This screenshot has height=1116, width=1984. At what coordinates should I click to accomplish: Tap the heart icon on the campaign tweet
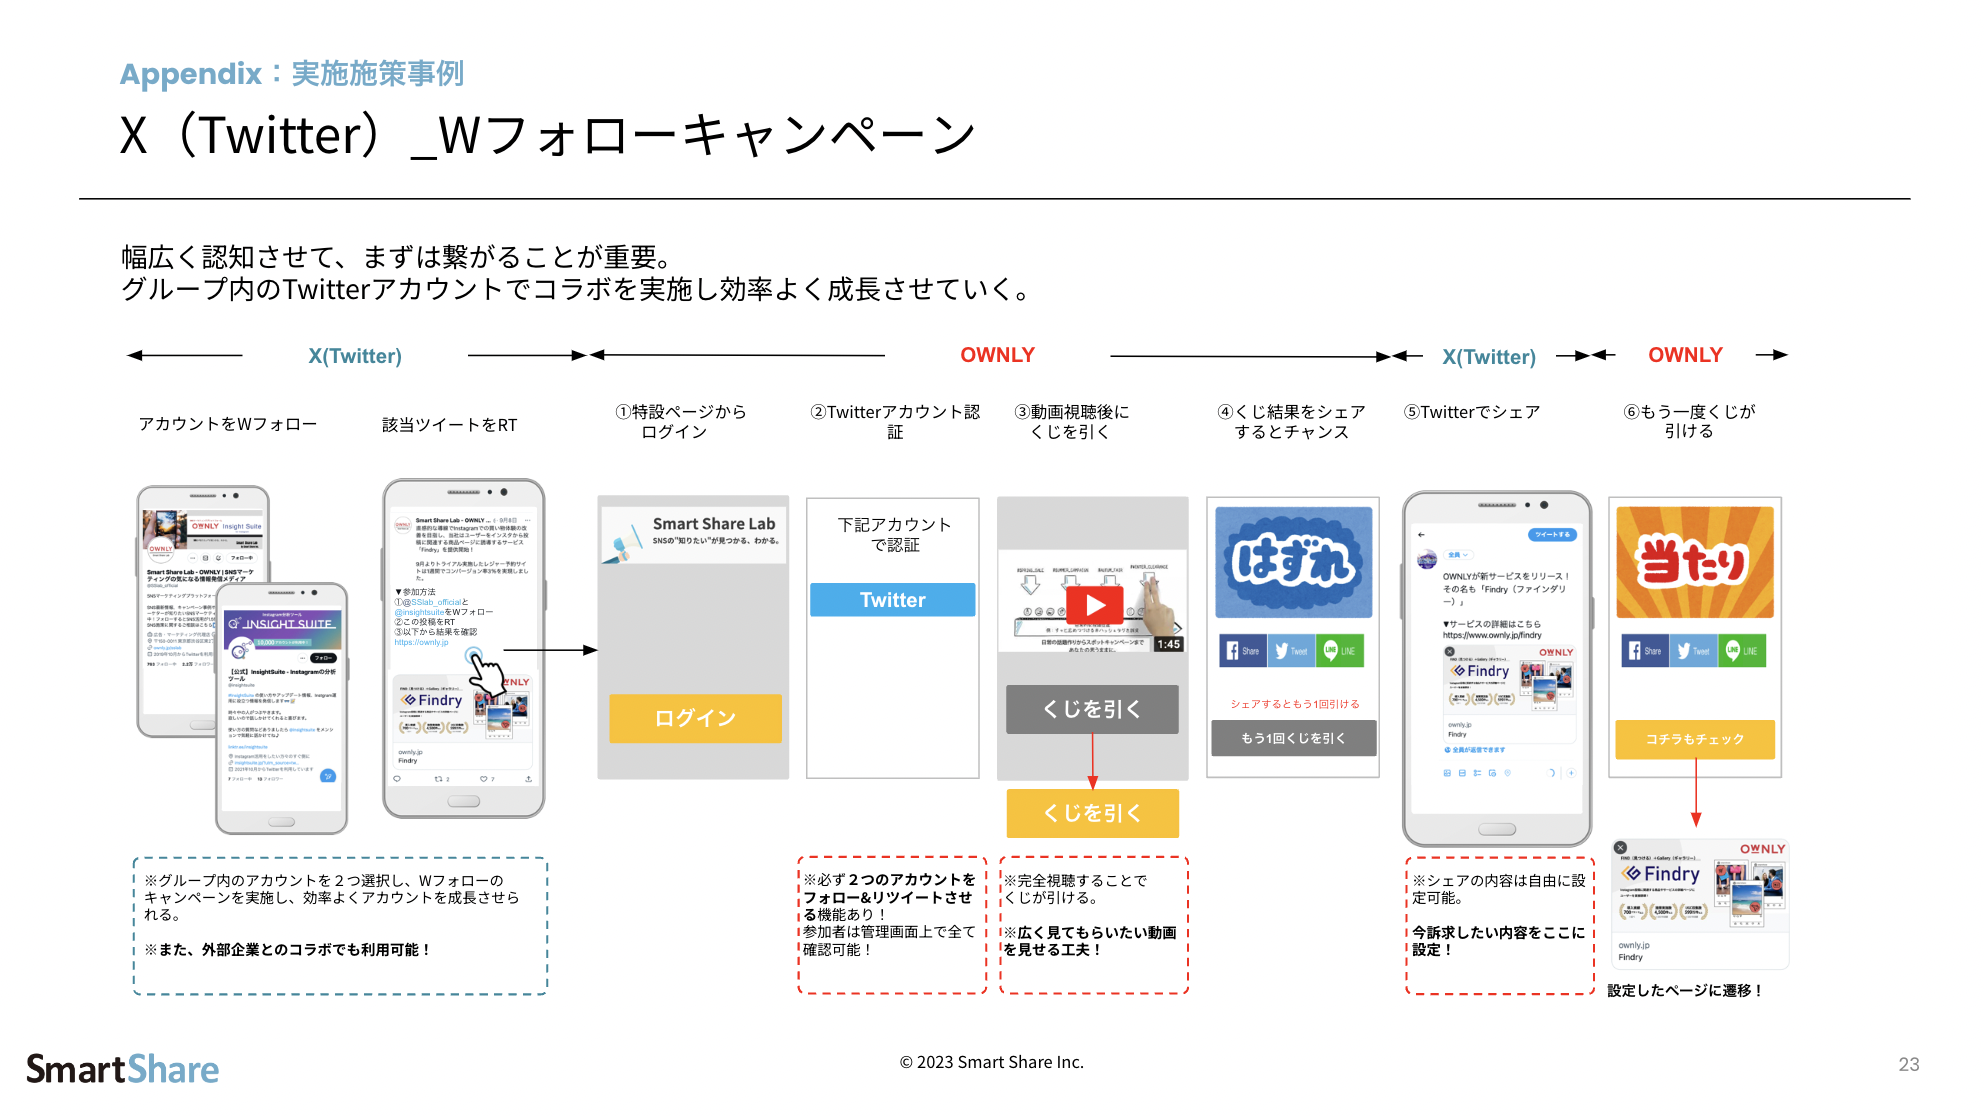[483, 778]
